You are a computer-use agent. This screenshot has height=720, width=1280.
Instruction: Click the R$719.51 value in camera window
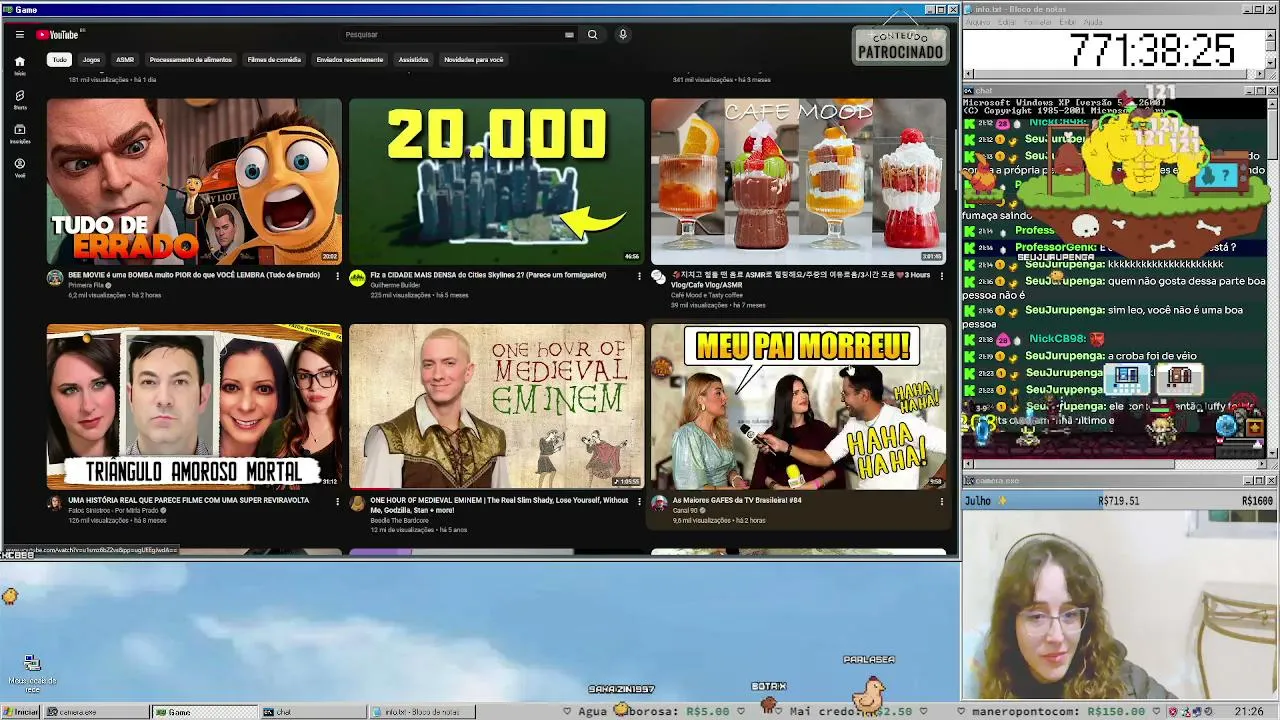pos(1119,500)
